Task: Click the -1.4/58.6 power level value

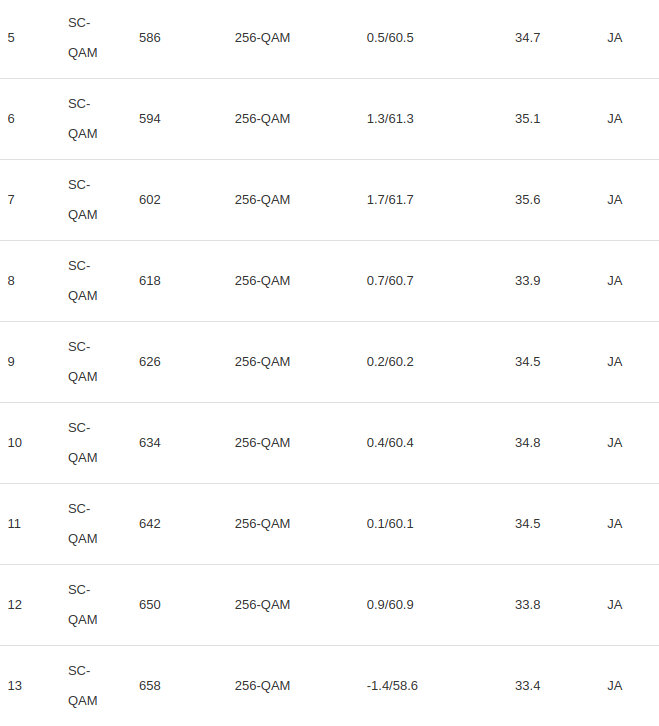Action: [x=392, y=686]
